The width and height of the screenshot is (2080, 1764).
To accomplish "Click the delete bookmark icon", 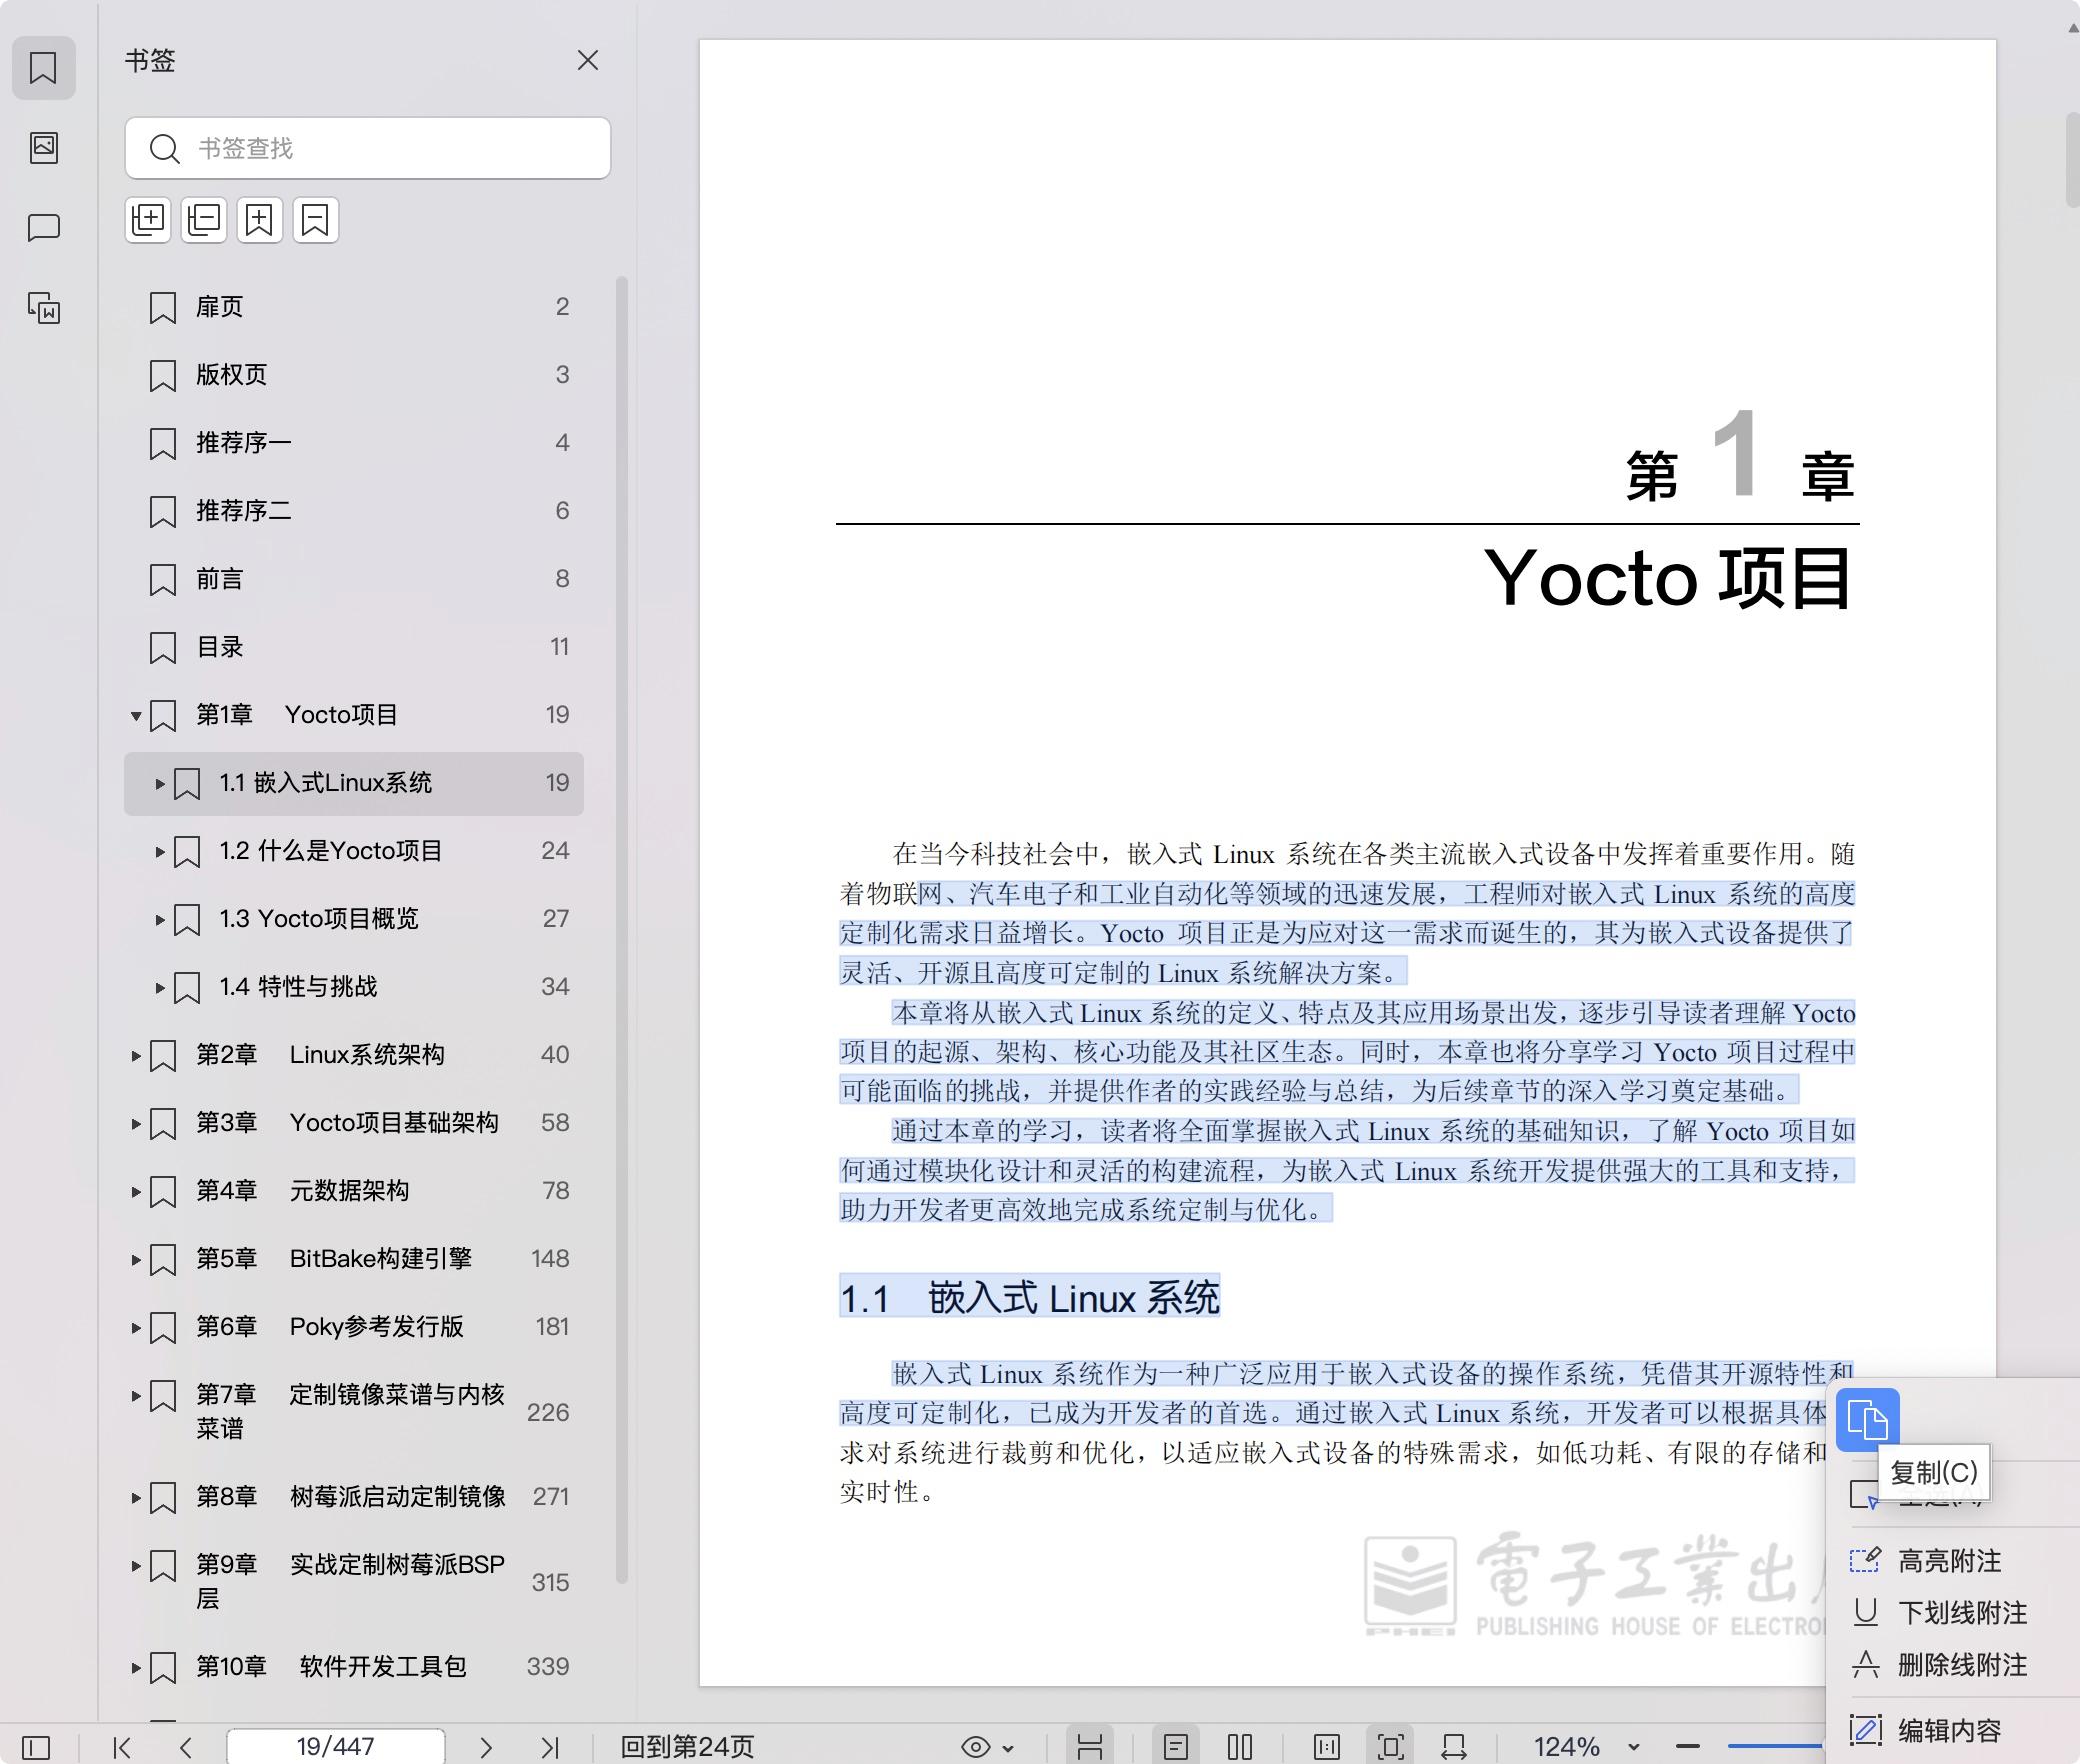I will coord(316,220).
